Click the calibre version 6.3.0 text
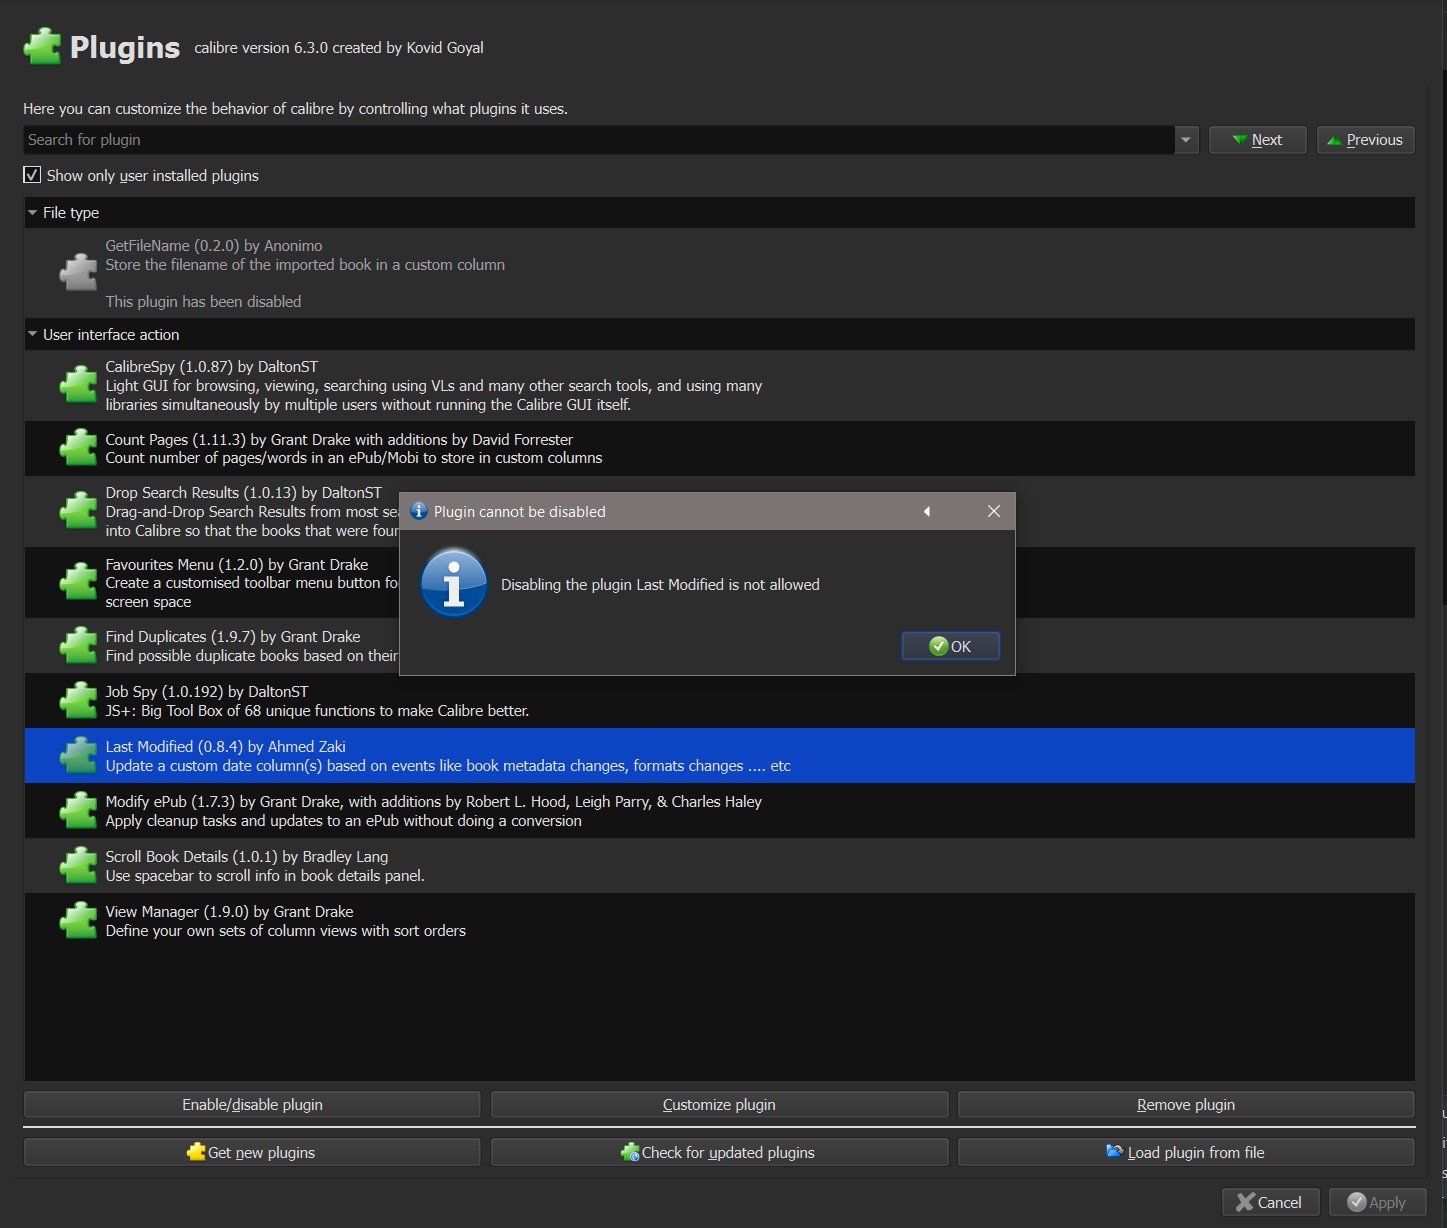This screenshot has width=1447, height=1228. pos(339,48)
